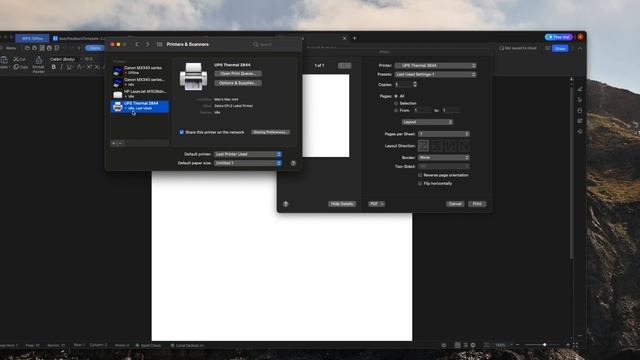Open Pages per Sheet dropdown
This screenshot has width=640, height=360.
tap(444, 134)
